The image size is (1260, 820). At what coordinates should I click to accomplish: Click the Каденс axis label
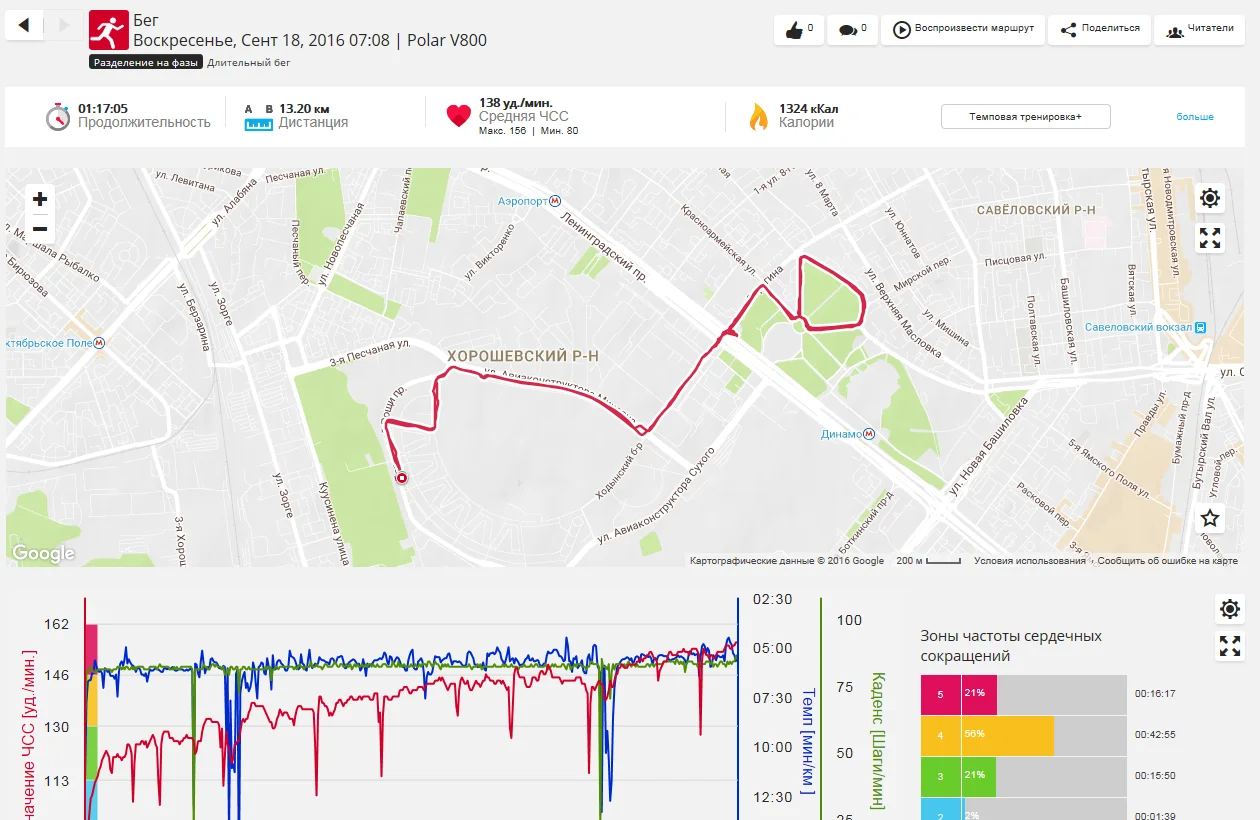pyautogui.click(x=878, y=741)
